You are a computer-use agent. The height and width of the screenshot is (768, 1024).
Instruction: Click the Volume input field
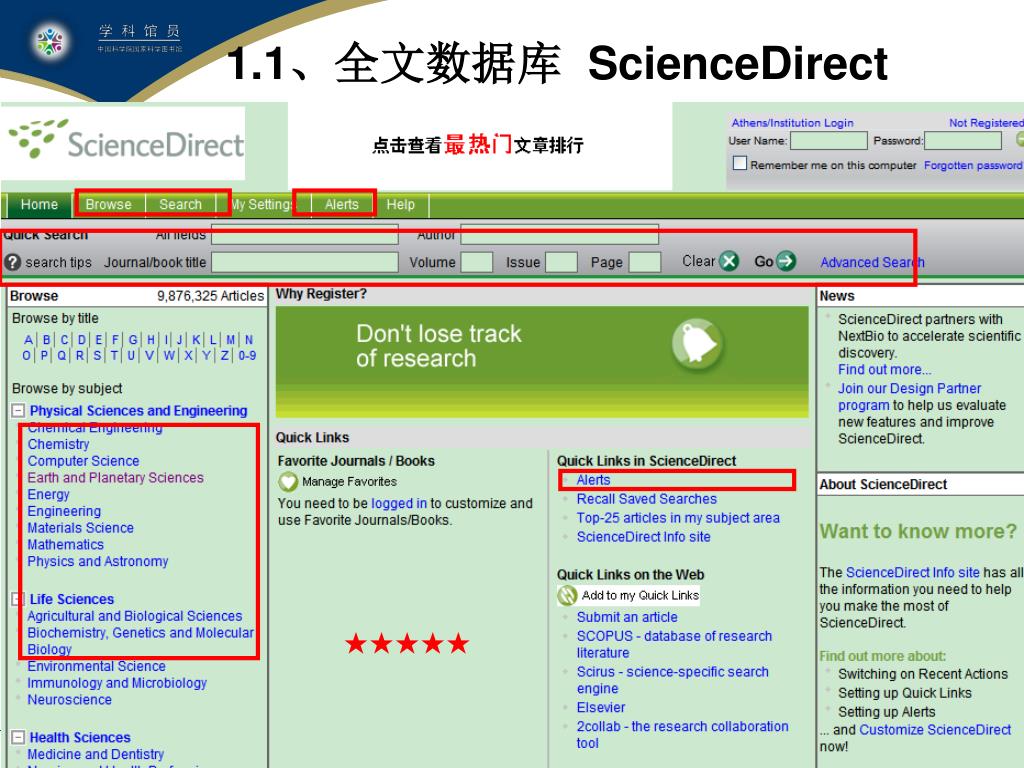[x=477, y=263]
